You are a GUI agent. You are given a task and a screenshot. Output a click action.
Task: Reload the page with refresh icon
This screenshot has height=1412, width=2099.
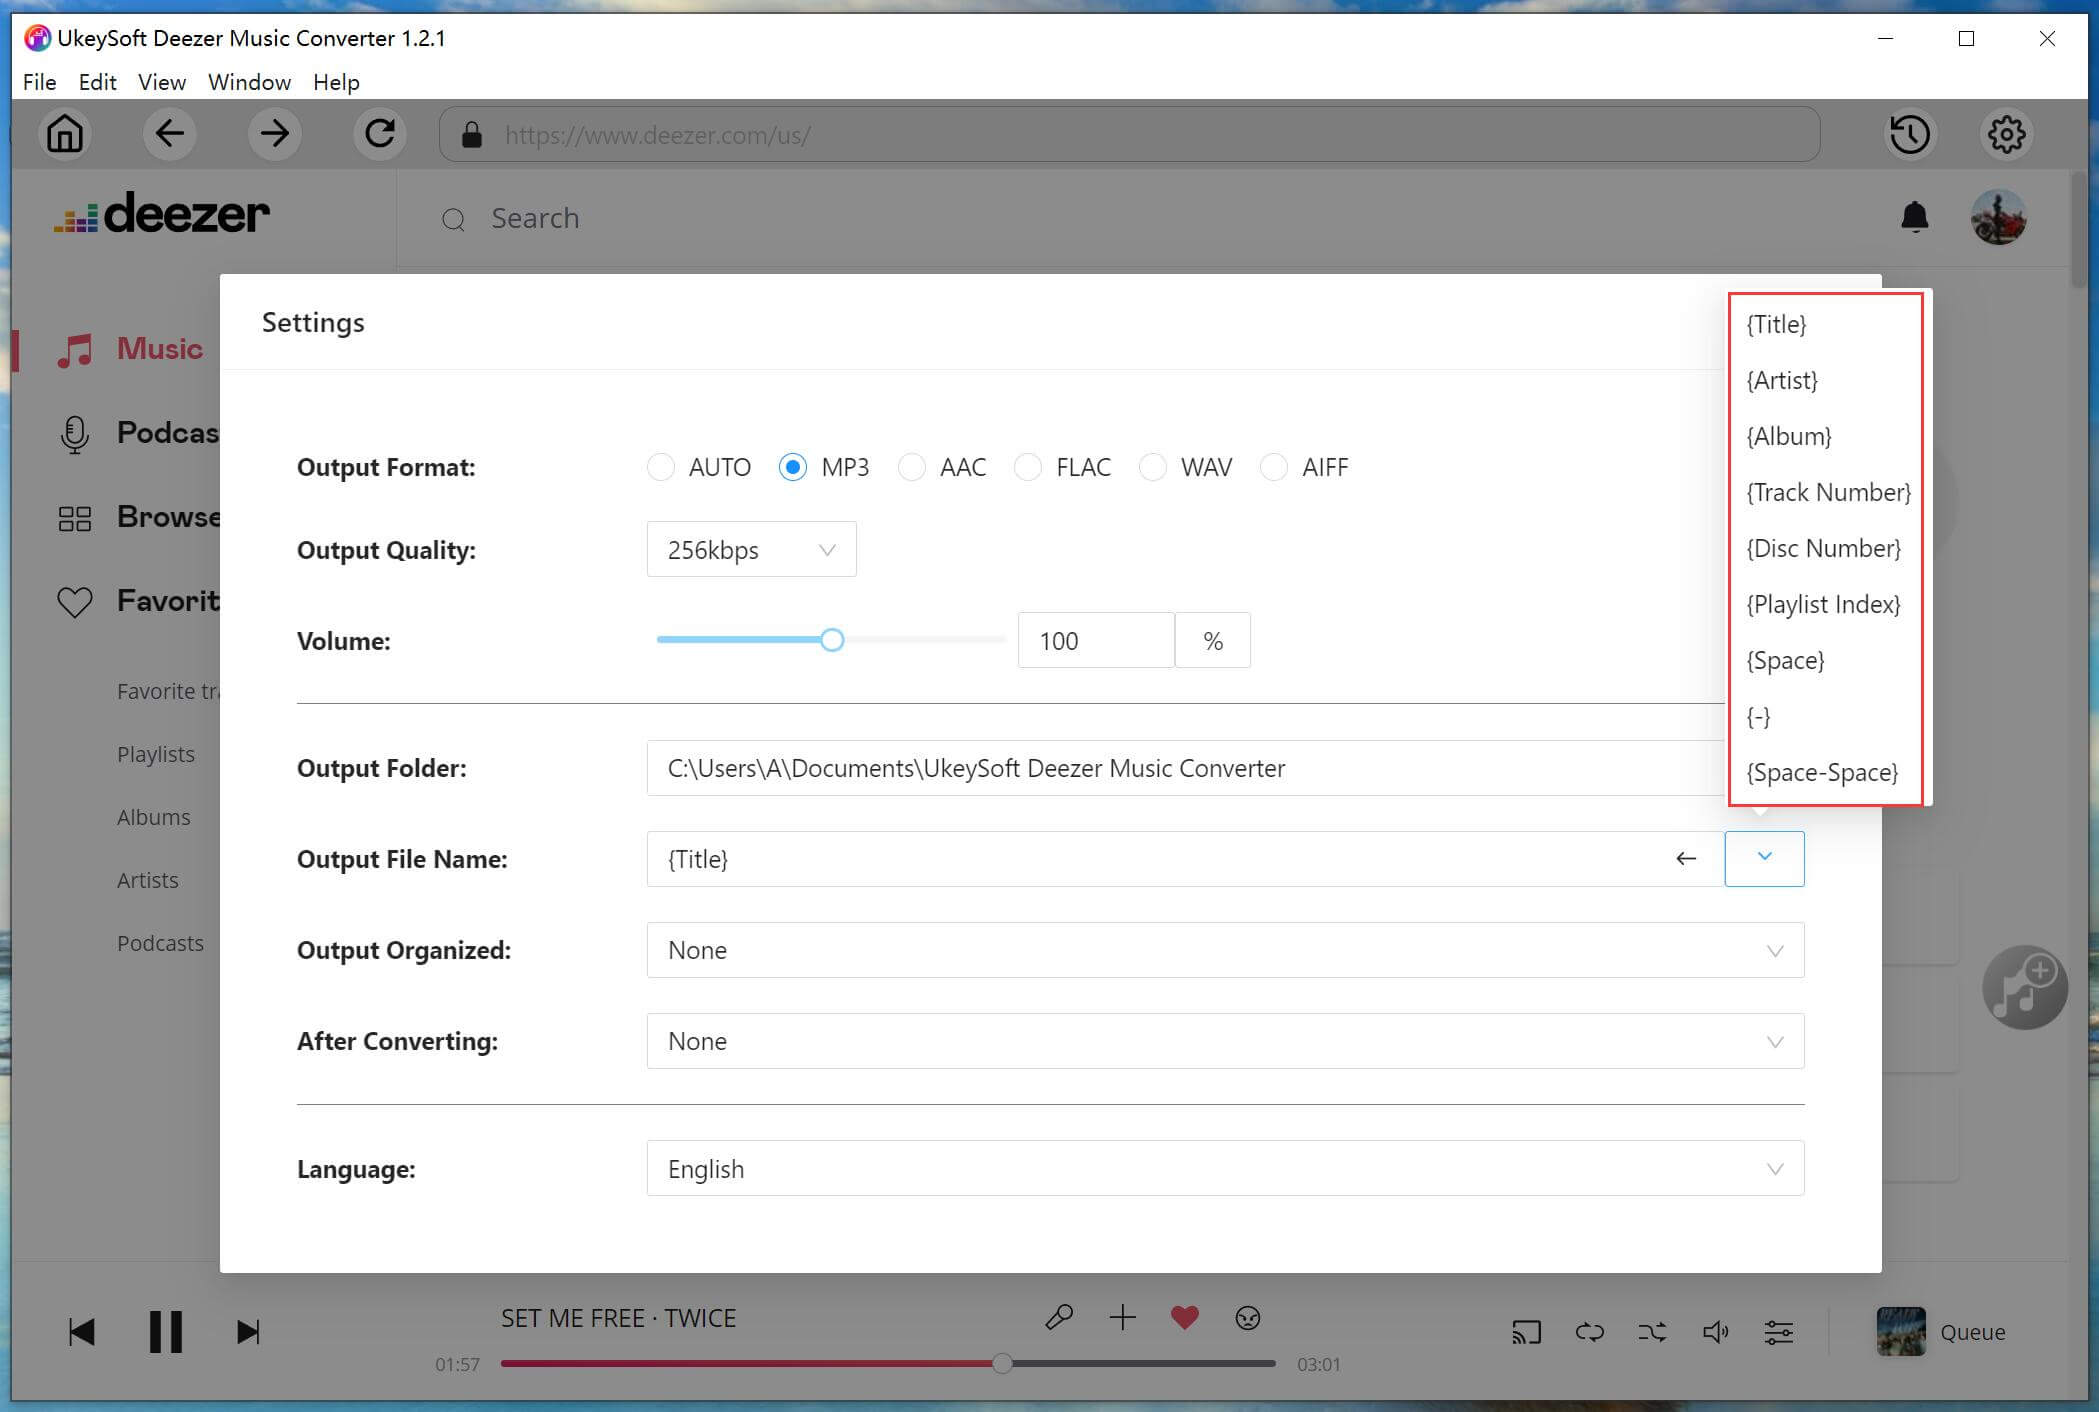pos(379,134)
